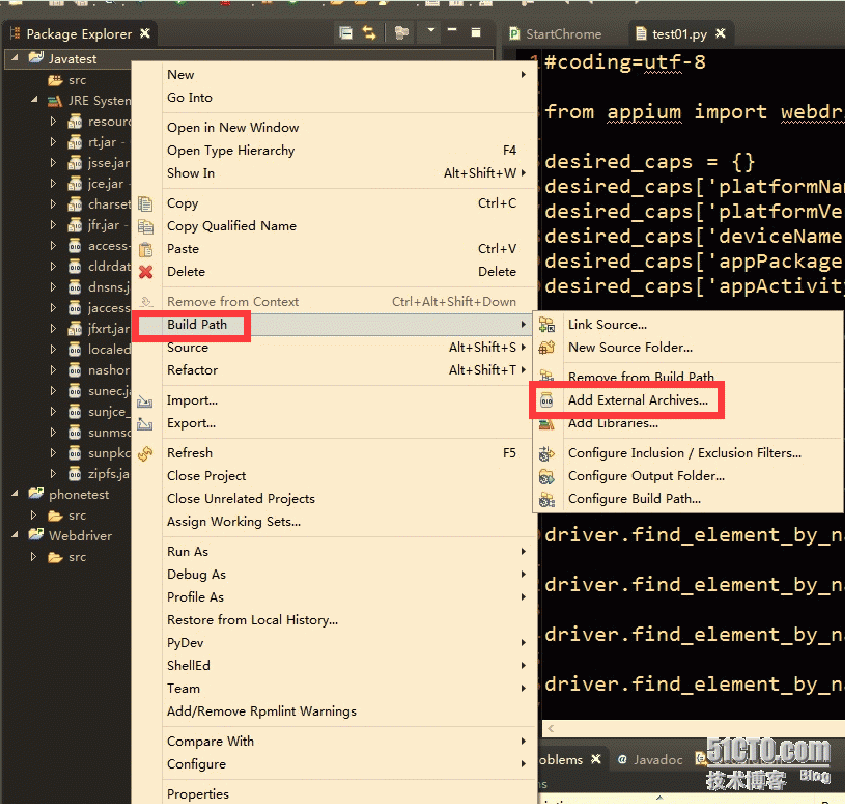
Task: Click the red Delete X icon
Action: (146, 272)
